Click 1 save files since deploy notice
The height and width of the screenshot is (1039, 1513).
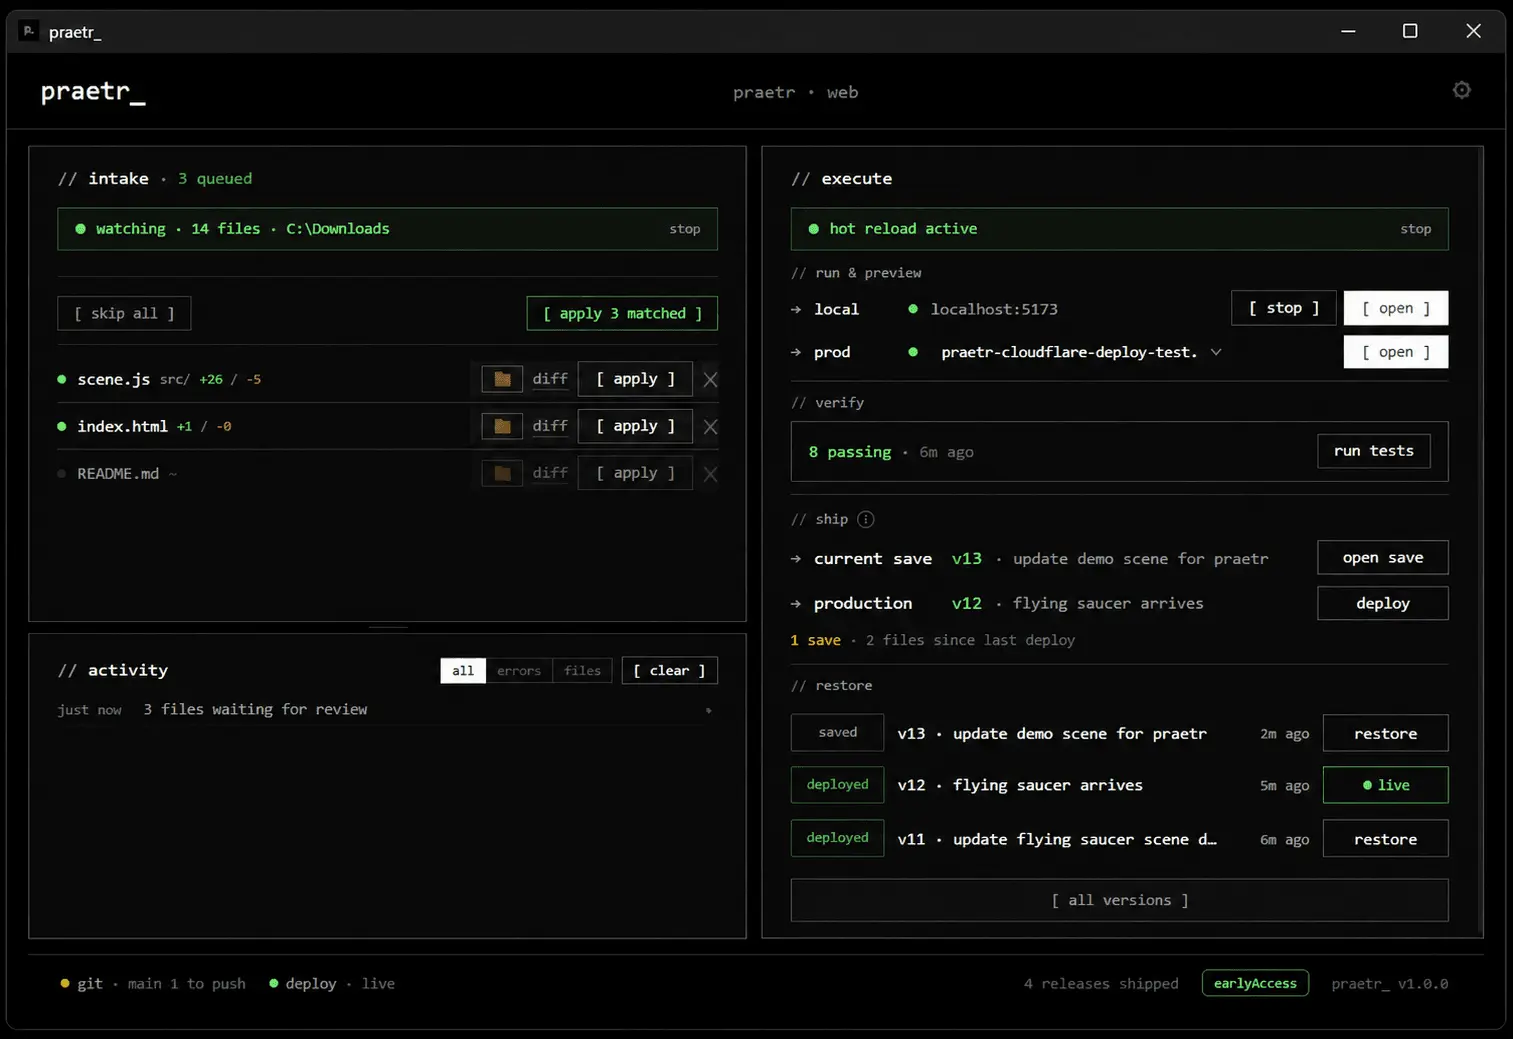click(933, 640)
